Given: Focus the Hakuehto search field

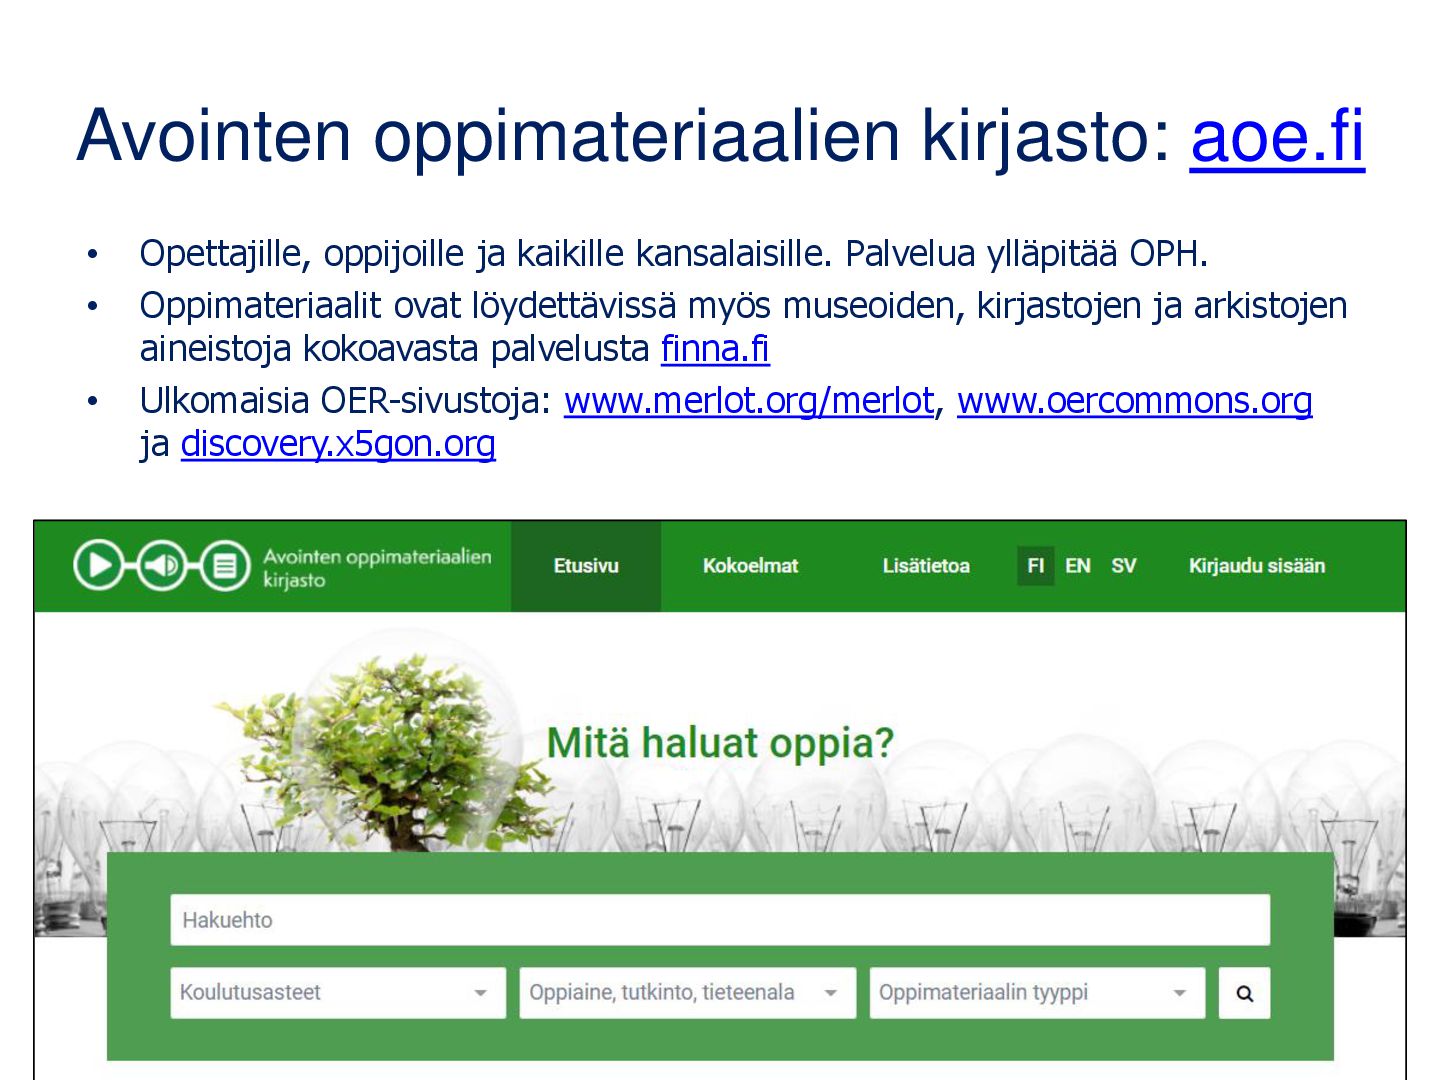Looking at the screenshot, I should (720, 920).
